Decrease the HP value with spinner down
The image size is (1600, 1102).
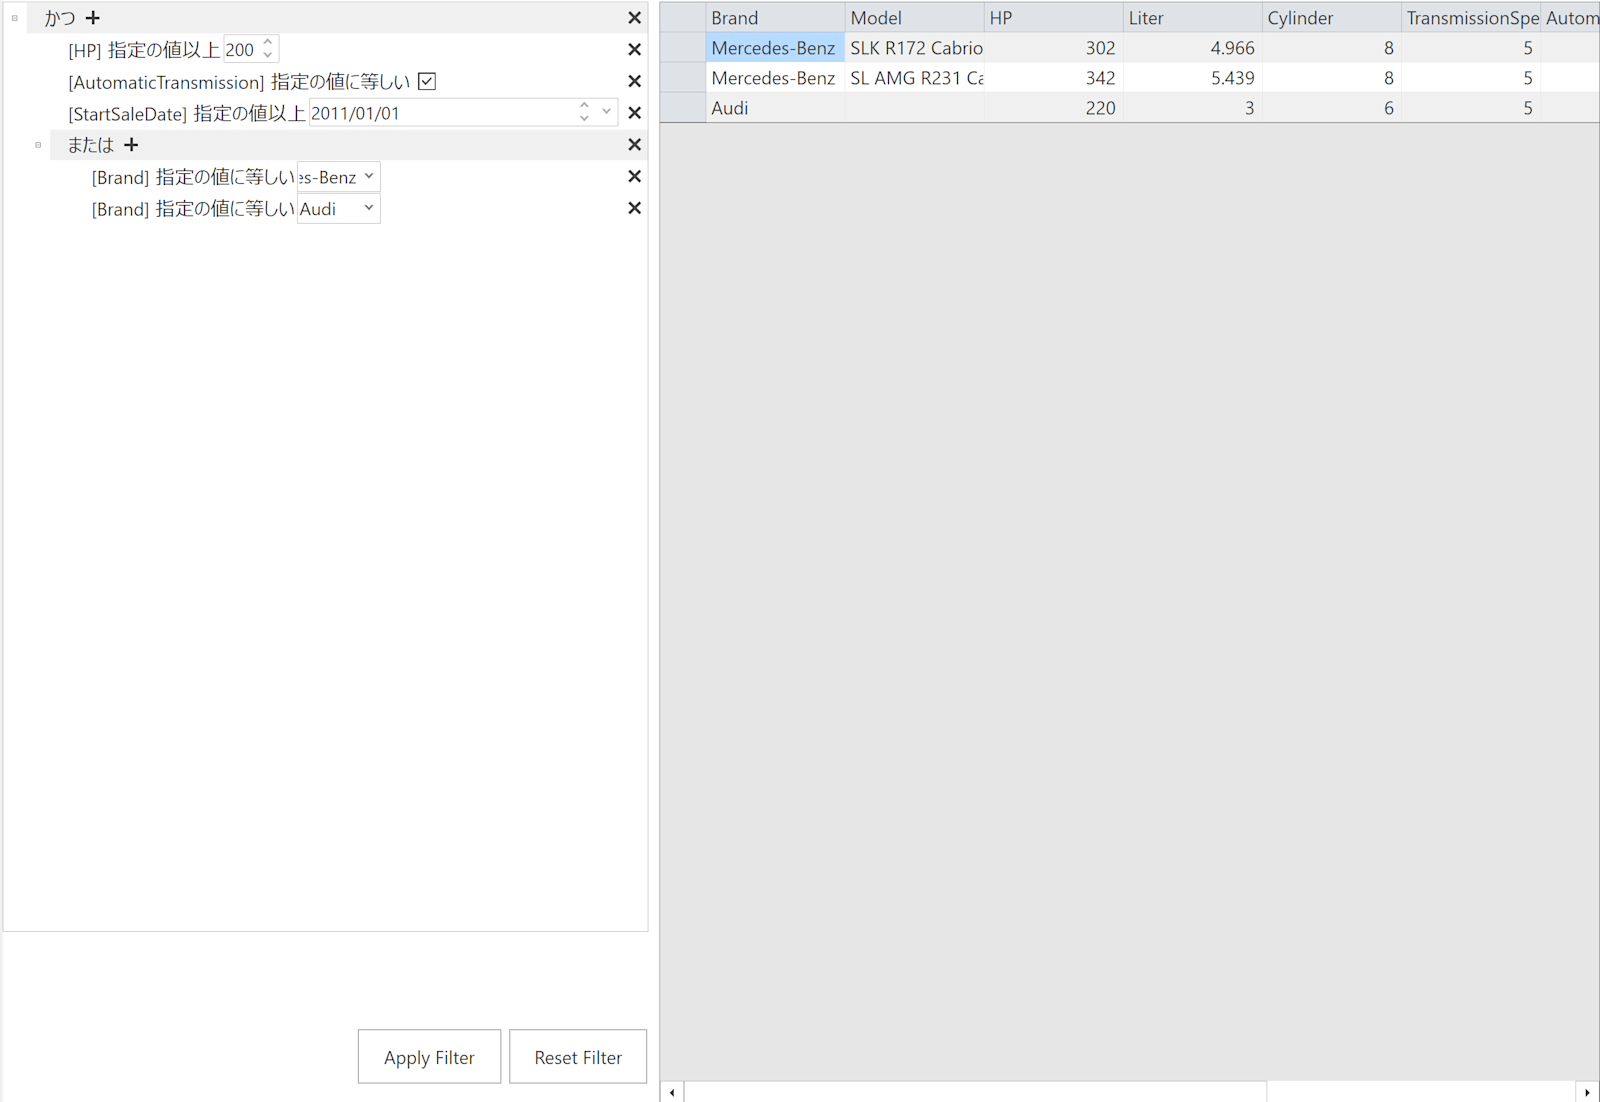[268, 55]
